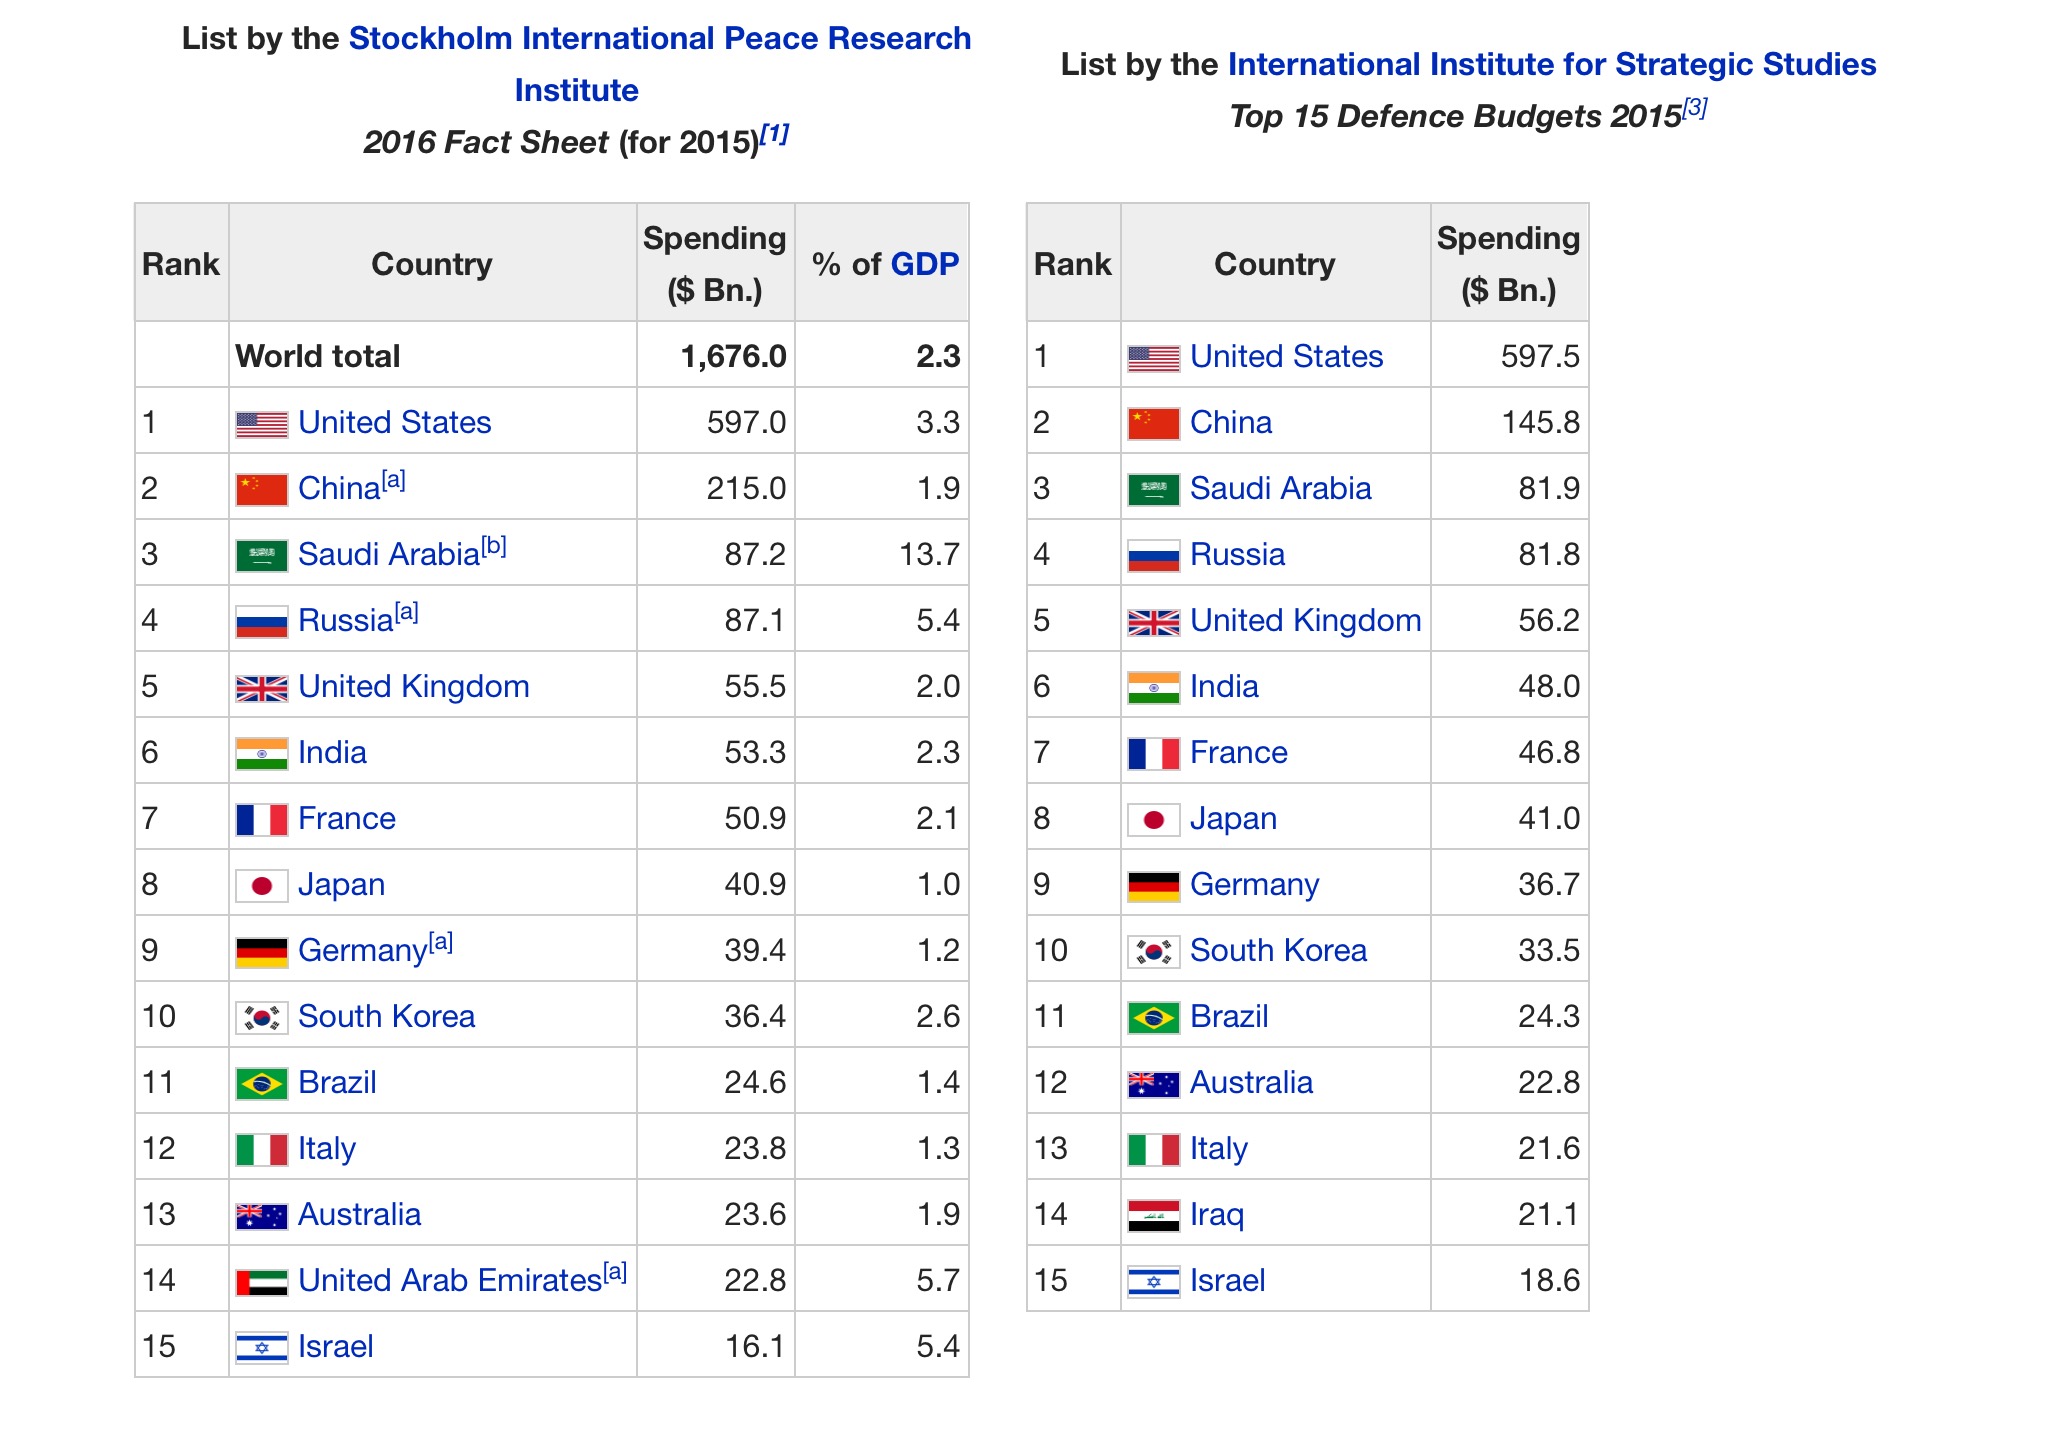Click the United States flag in the IISS table
Screen dimensions: 2048x1451
[1154, 358]
